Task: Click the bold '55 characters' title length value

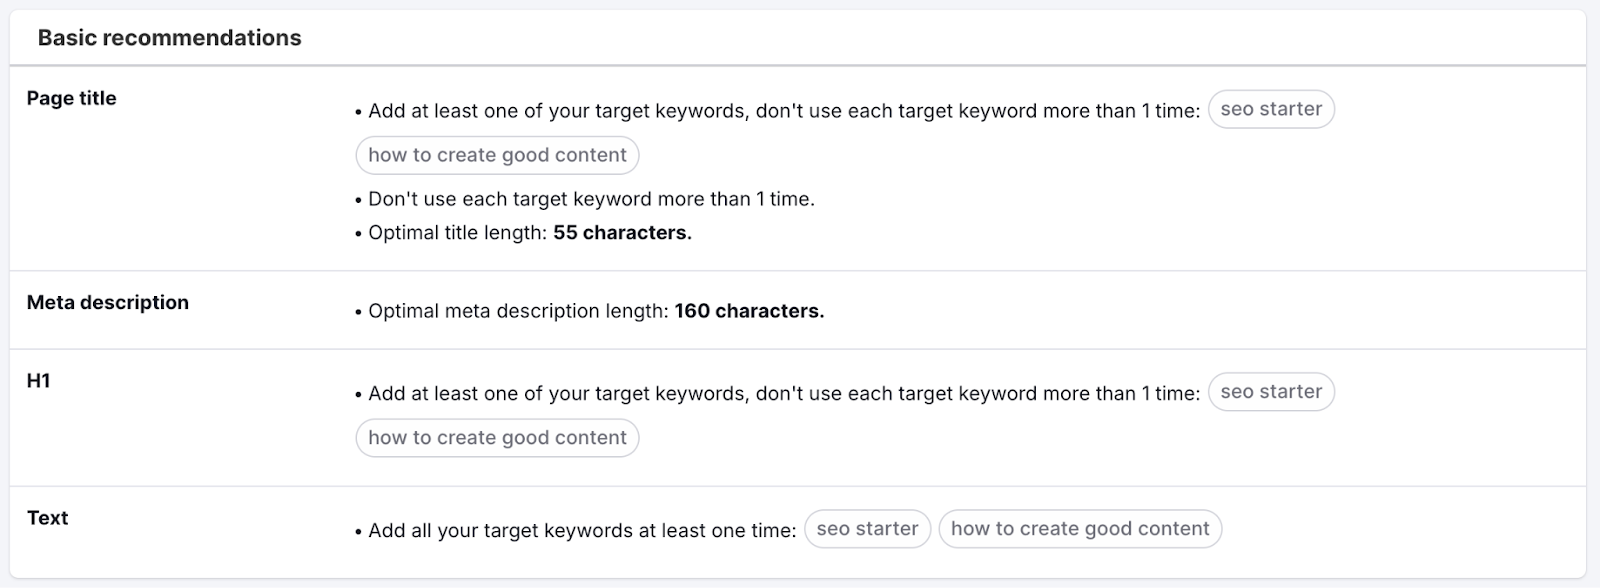Action: [620, 231]
